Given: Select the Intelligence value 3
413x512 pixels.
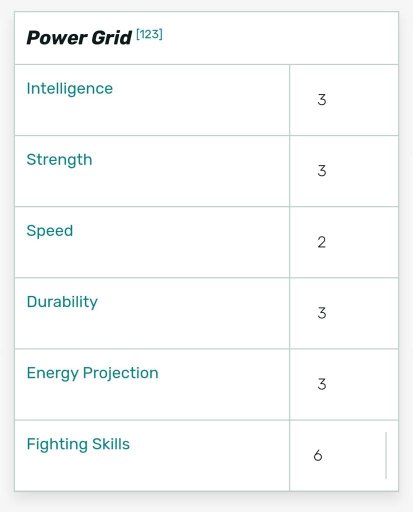Looking at the screenshot, I should click(322, 100).
